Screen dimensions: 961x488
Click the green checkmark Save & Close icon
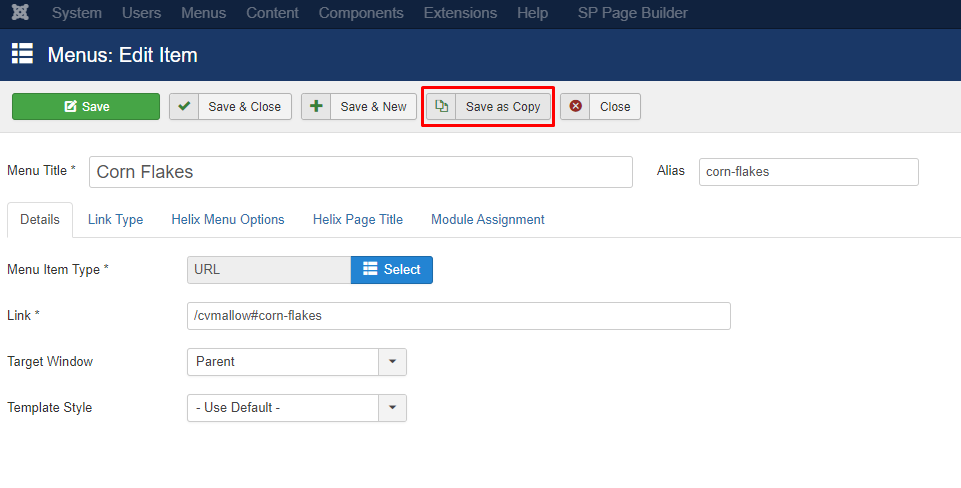pyautogui.click(x=184, y=106)
